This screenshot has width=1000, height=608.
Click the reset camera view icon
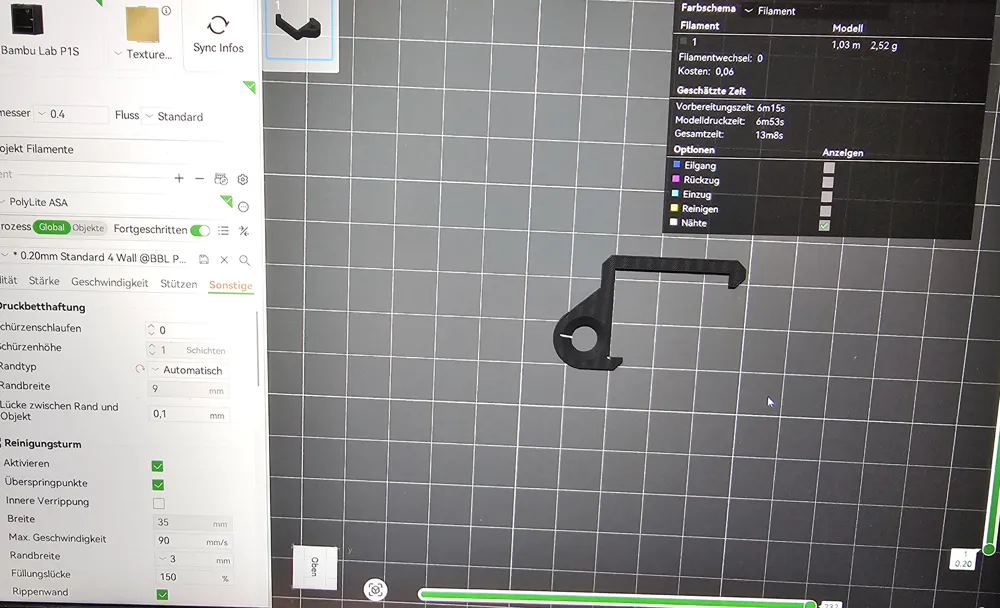[x=375, y=589]
